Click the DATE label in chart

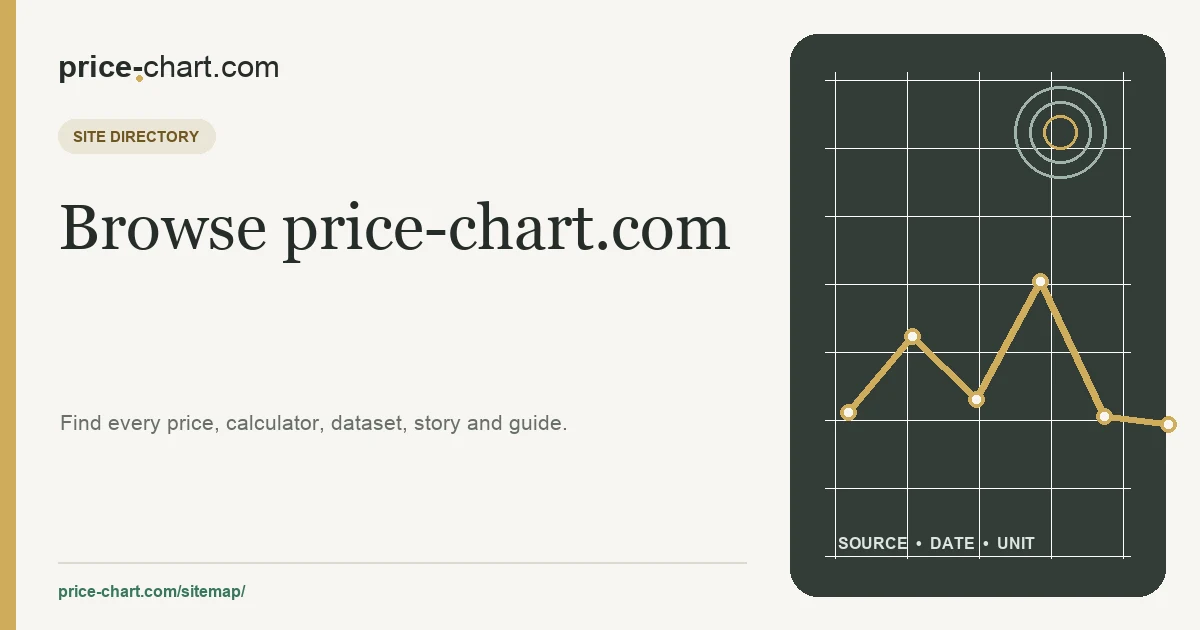pyautogui.click(x=952, y=543)
